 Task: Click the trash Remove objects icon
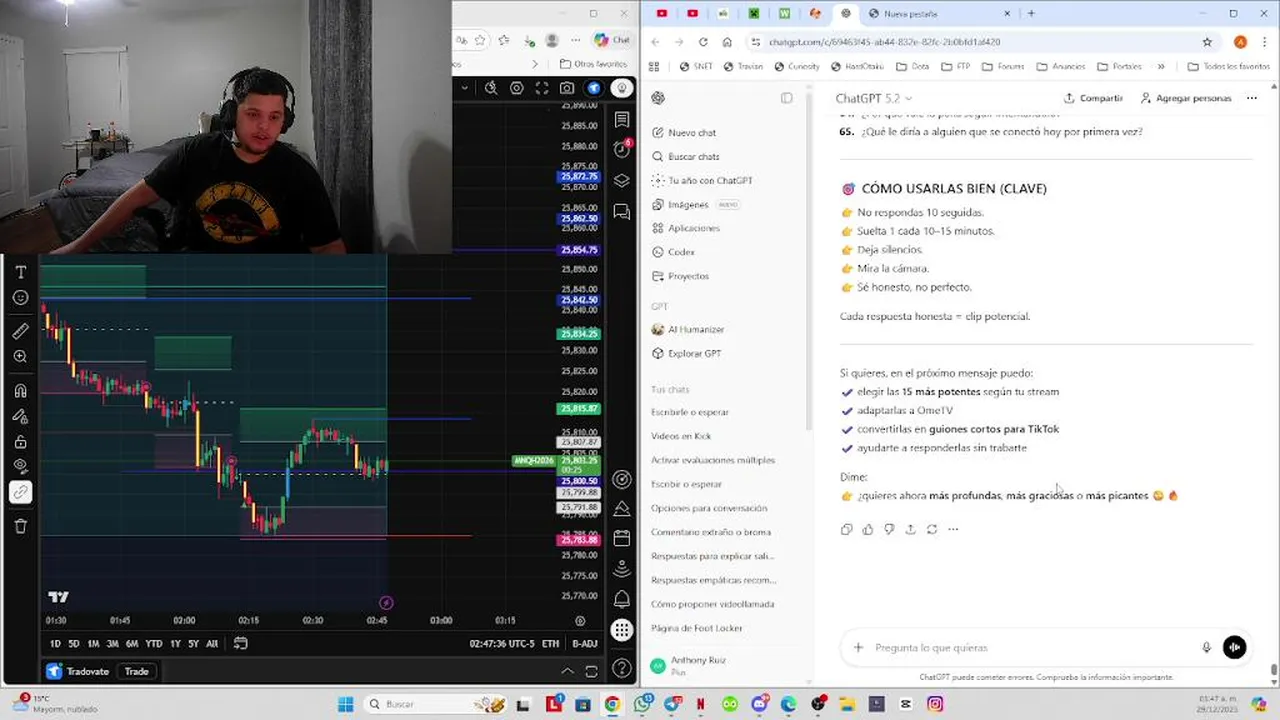(20, 526)
